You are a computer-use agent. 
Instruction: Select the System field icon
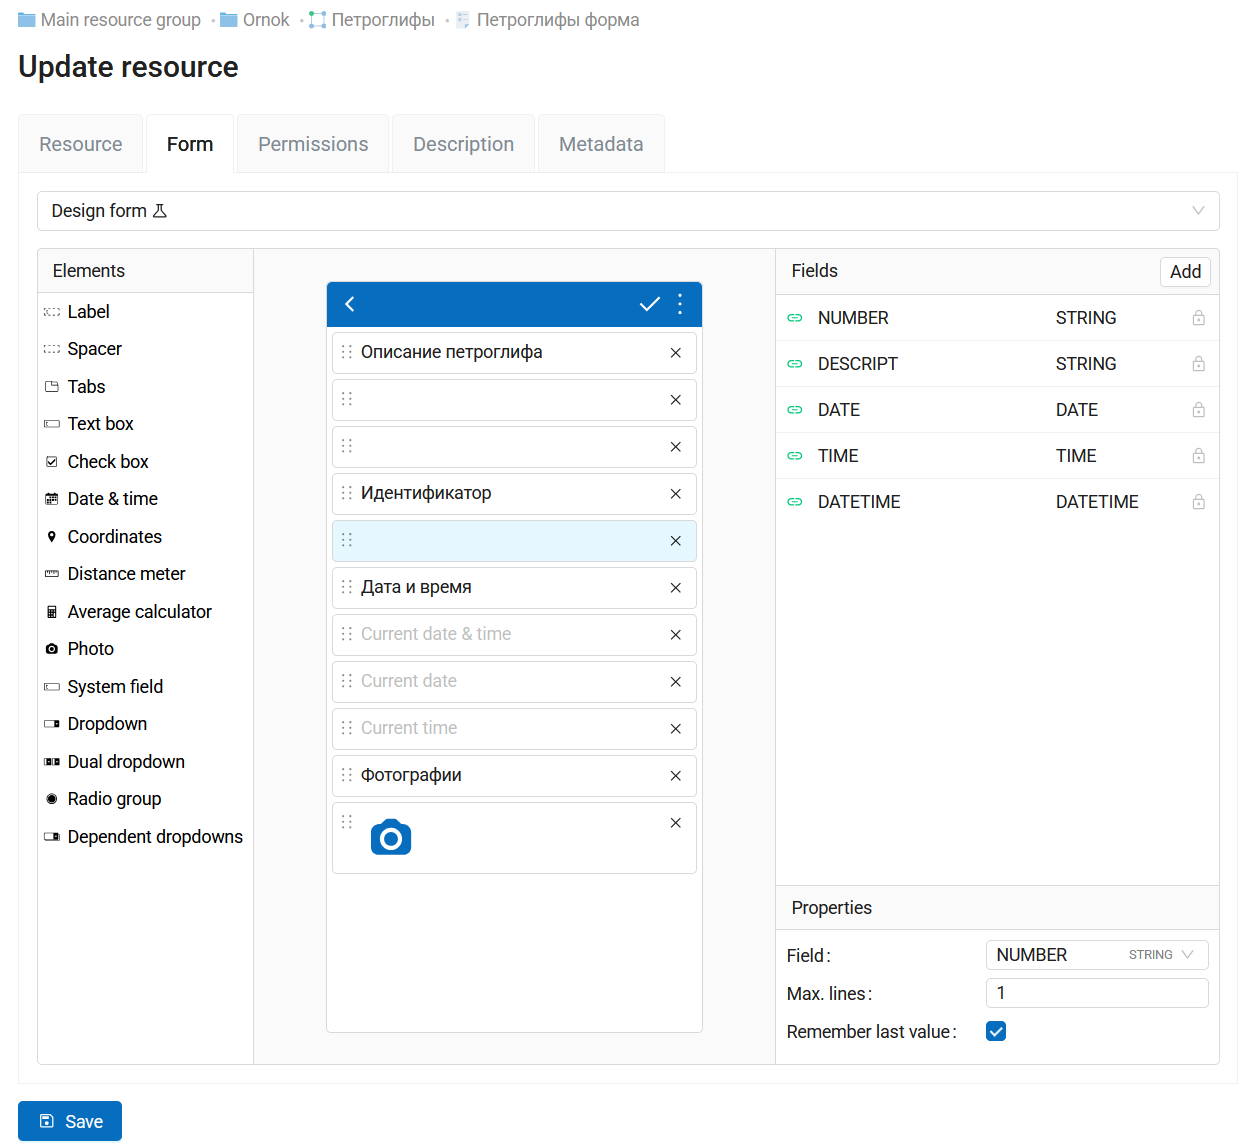pos(52,687)
